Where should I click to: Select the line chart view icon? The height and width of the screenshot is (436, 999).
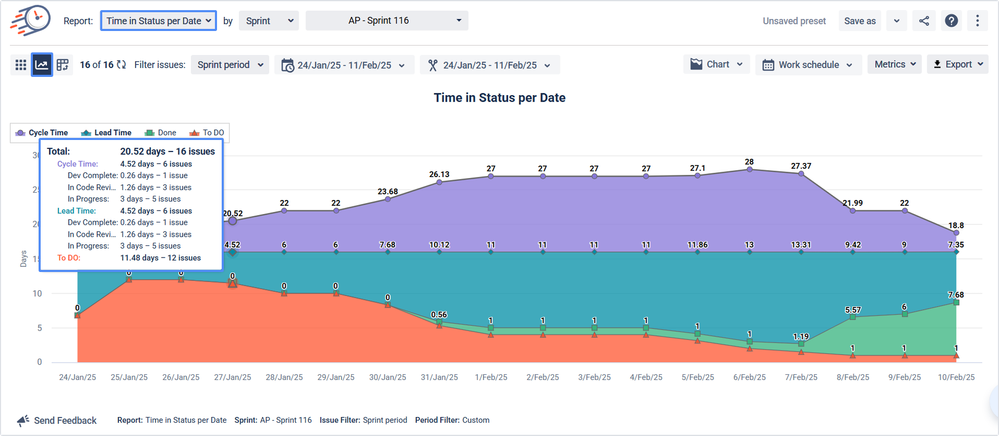pyautogui.click(x=41, y=64)
